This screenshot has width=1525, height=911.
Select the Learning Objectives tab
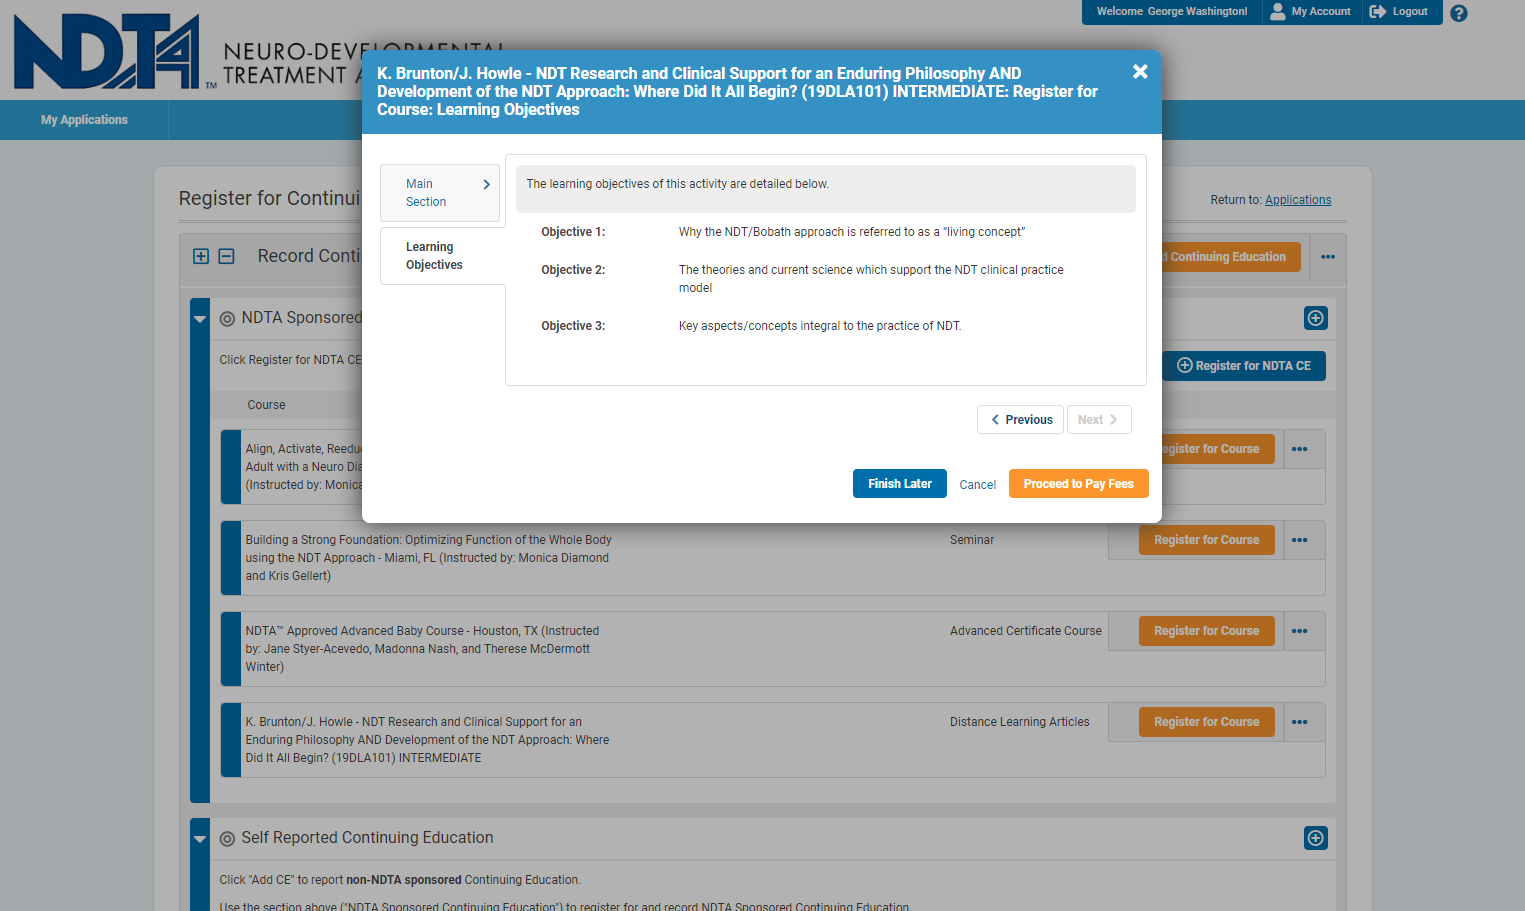(442, 256)
